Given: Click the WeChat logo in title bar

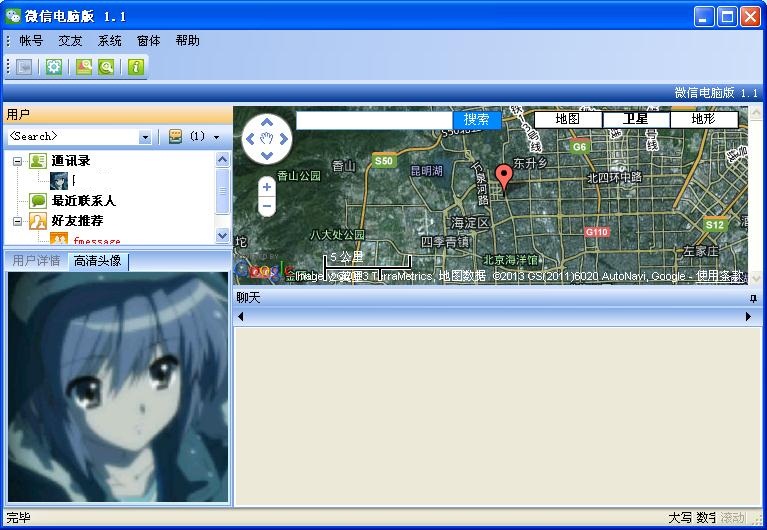Looking at the screenshot, I should coord(13,16).
